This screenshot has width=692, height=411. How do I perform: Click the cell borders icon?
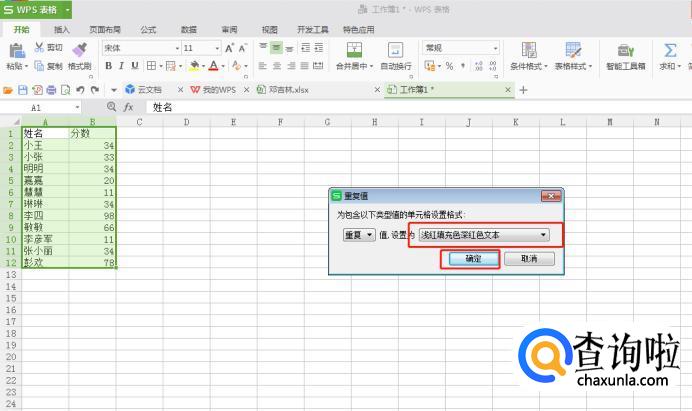151,66
